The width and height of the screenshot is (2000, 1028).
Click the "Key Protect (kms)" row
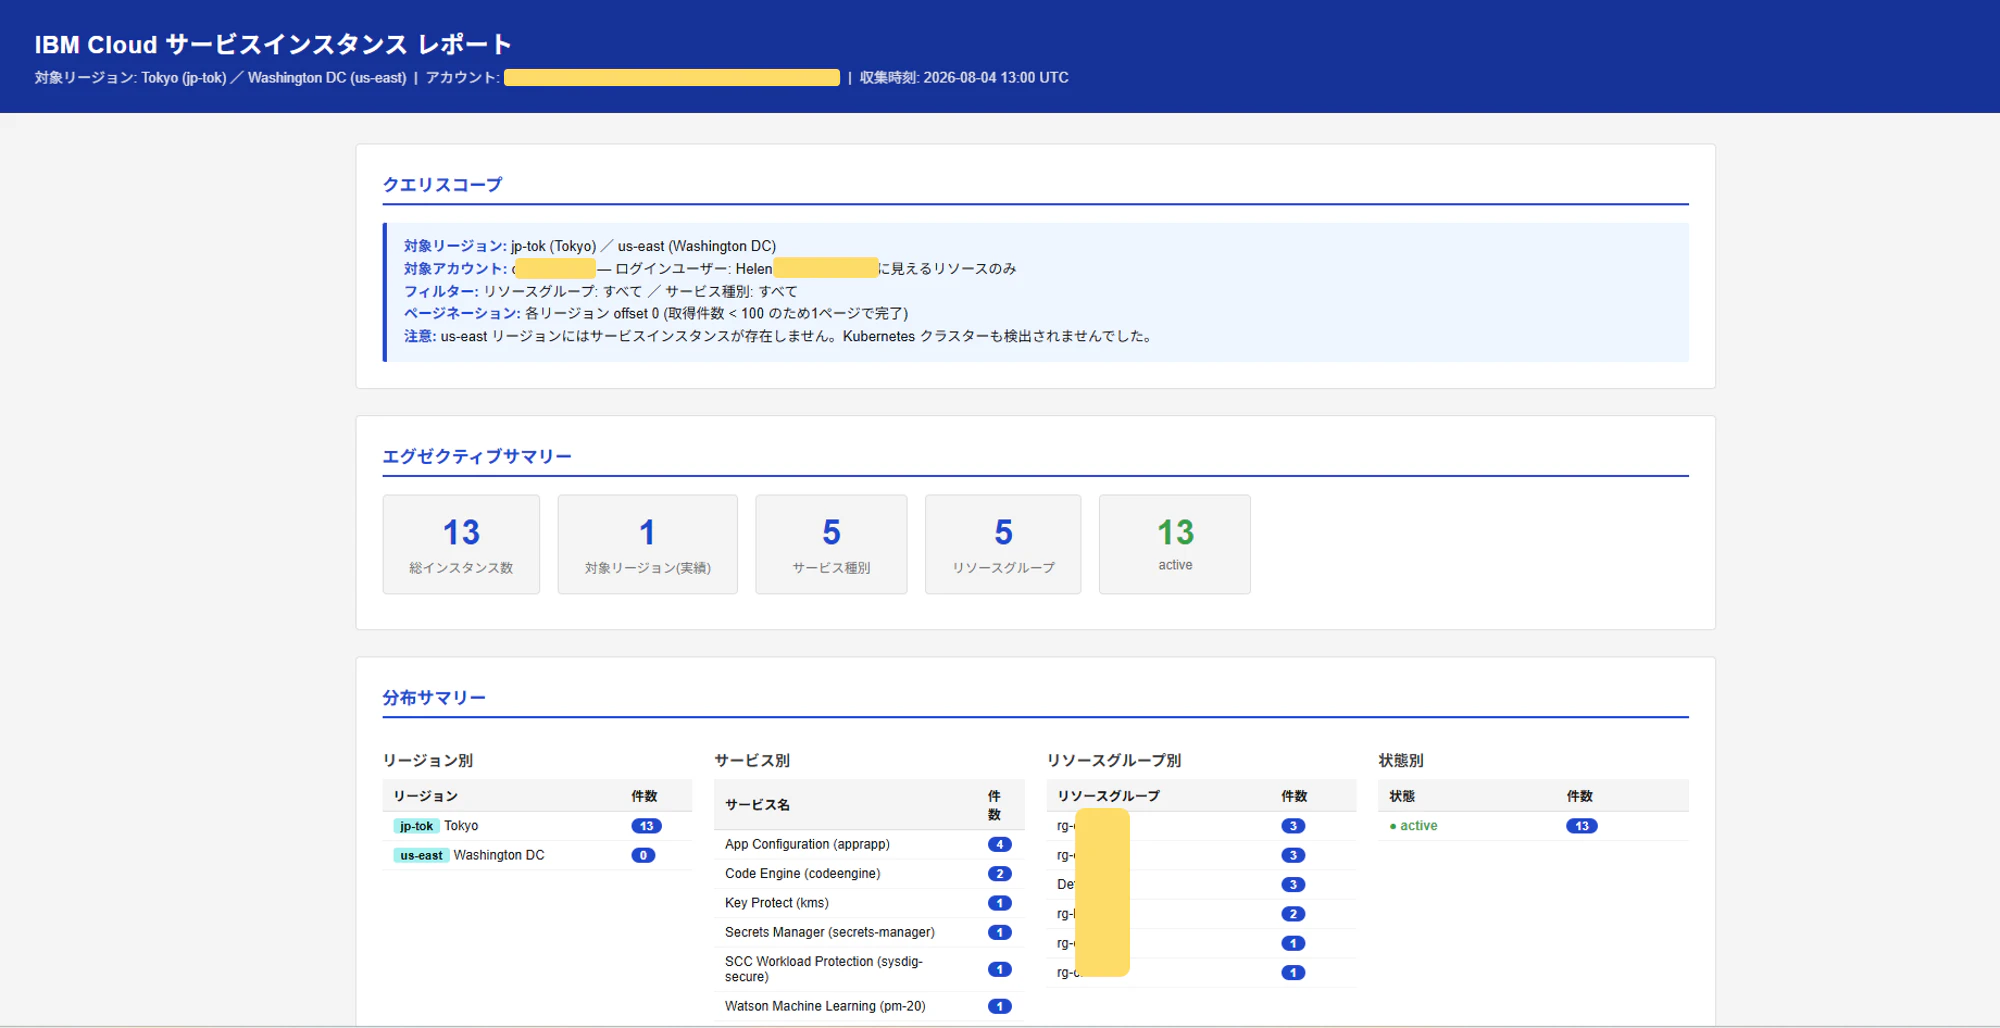869,903
